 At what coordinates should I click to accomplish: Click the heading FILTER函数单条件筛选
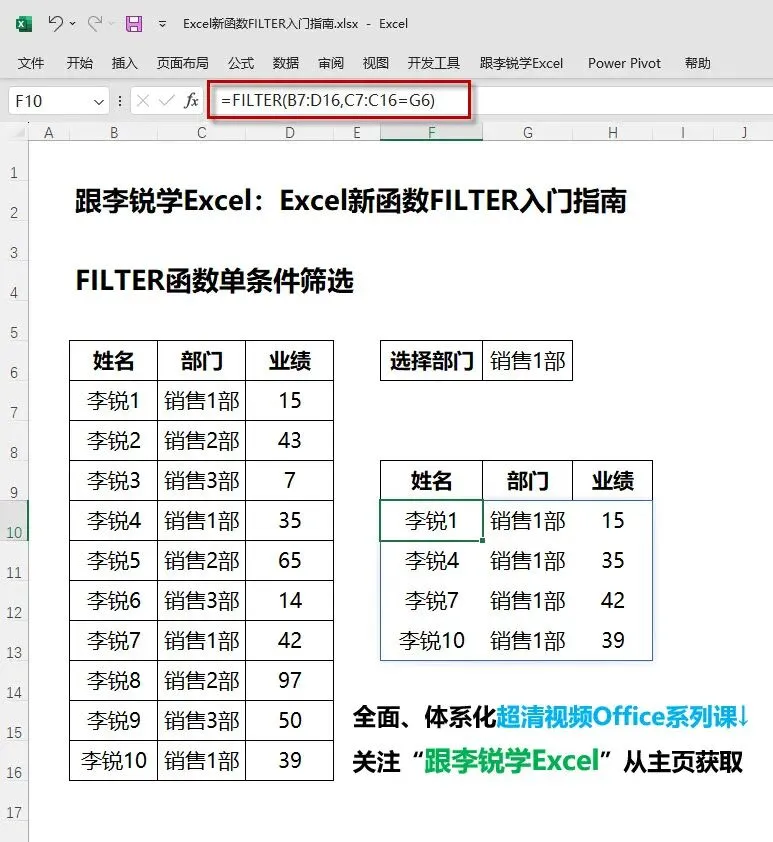tap(215, 280)
